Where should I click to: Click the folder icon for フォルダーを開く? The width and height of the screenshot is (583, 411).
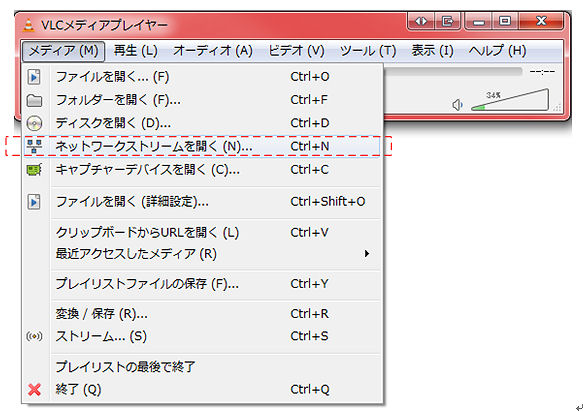tap(34, 100)
